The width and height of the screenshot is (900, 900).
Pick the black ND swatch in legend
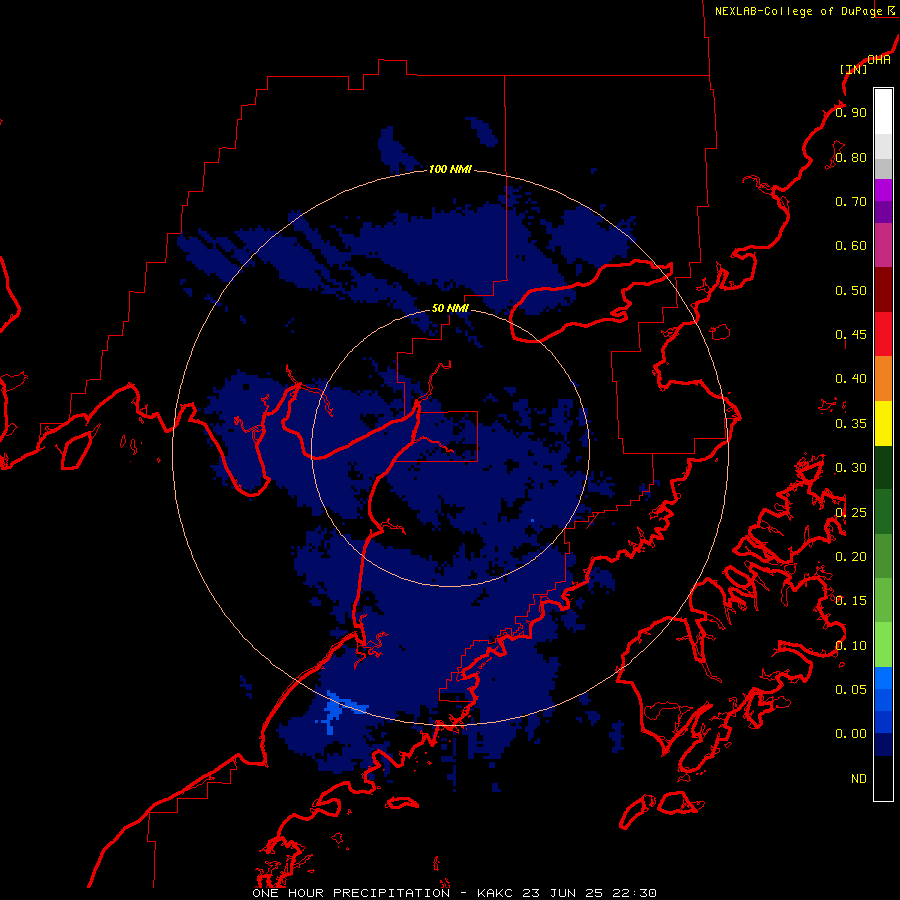click(x=883, y=778)
